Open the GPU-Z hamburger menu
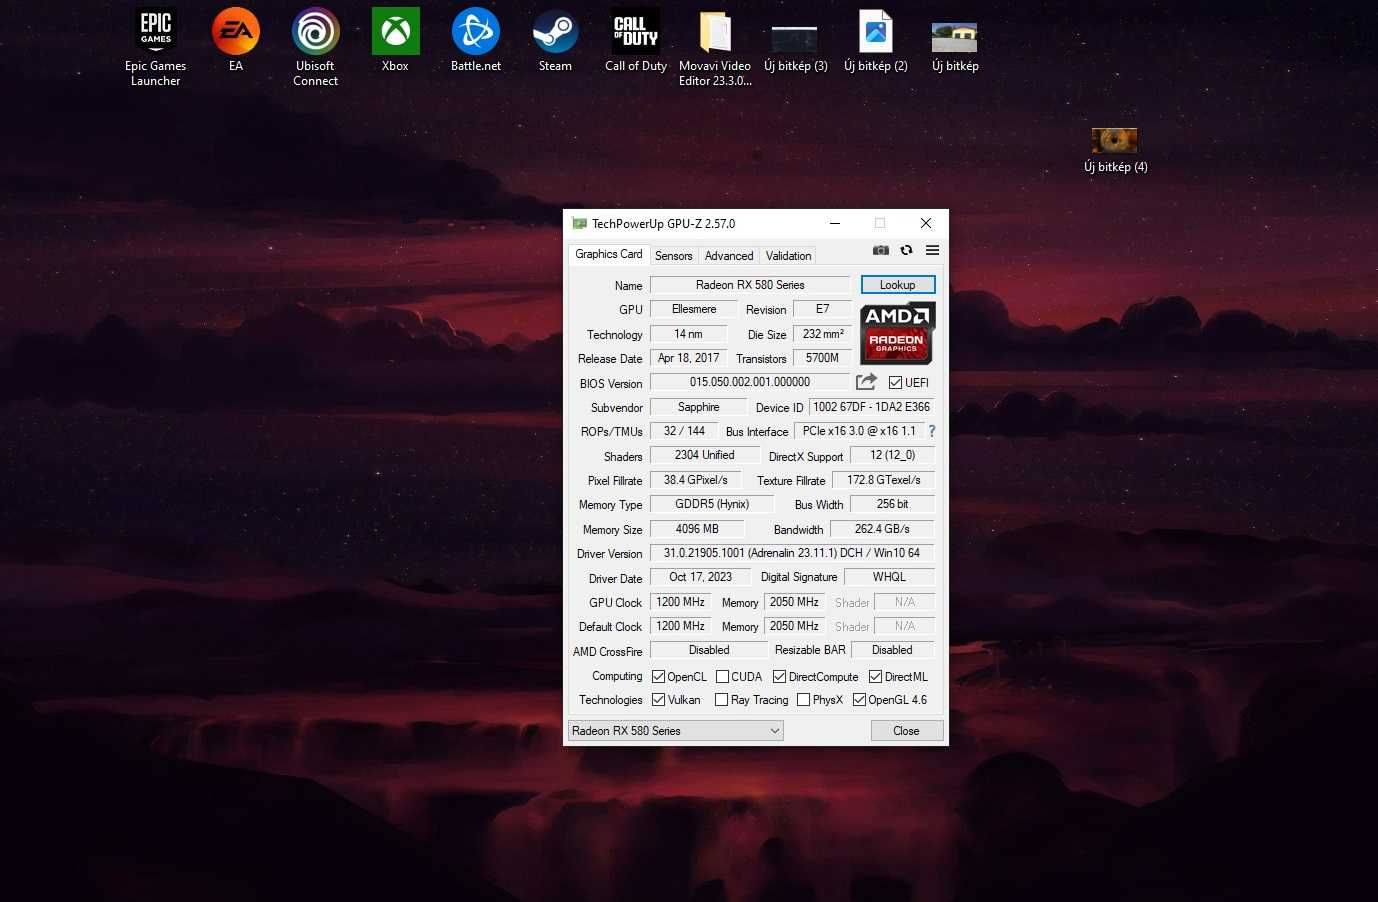Viewport: 1378px width, 902px height. [x=932, y=250]
